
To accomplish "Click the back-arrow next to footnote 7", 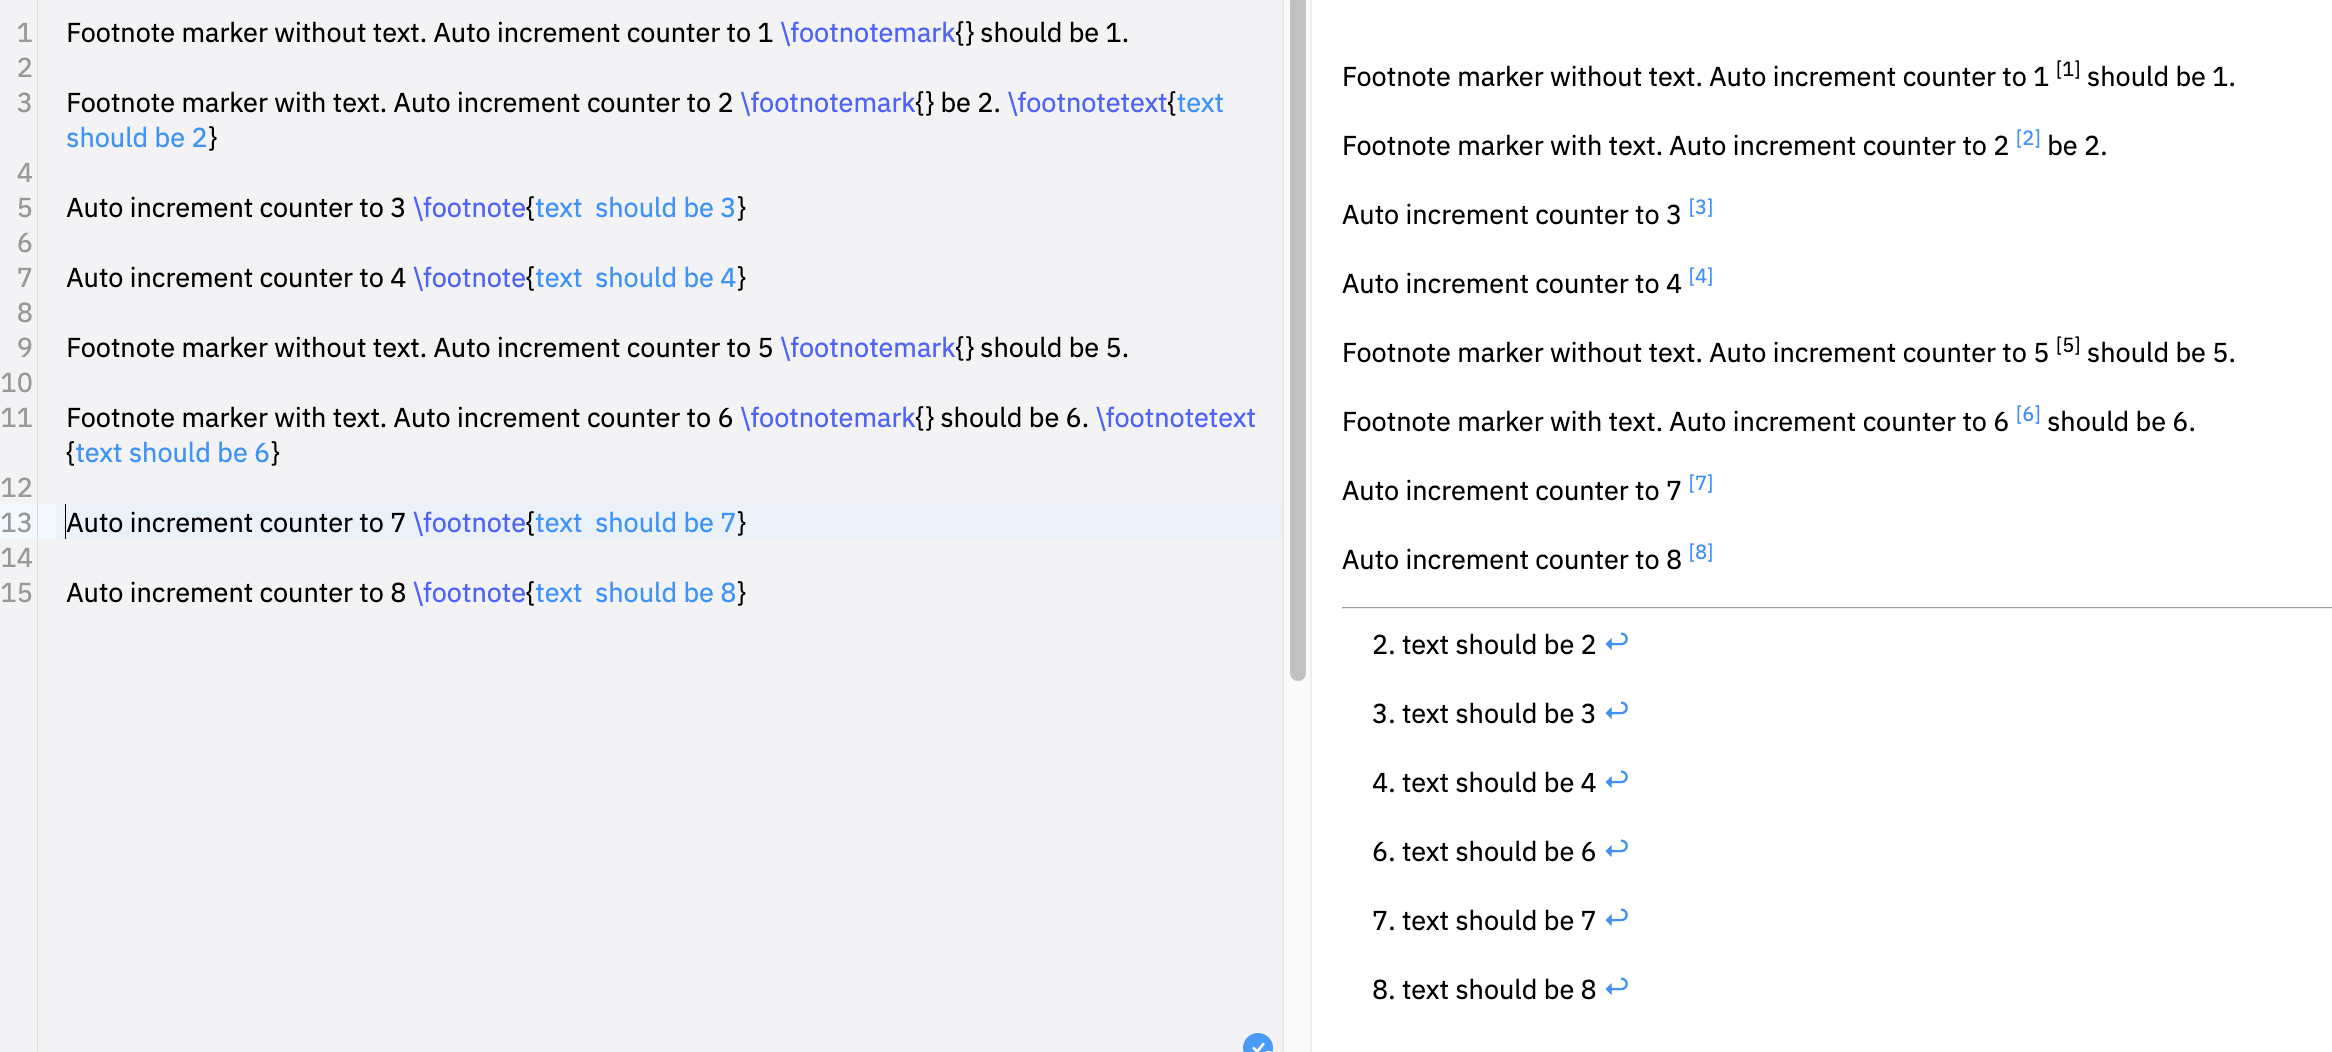I will point(1616,918).
